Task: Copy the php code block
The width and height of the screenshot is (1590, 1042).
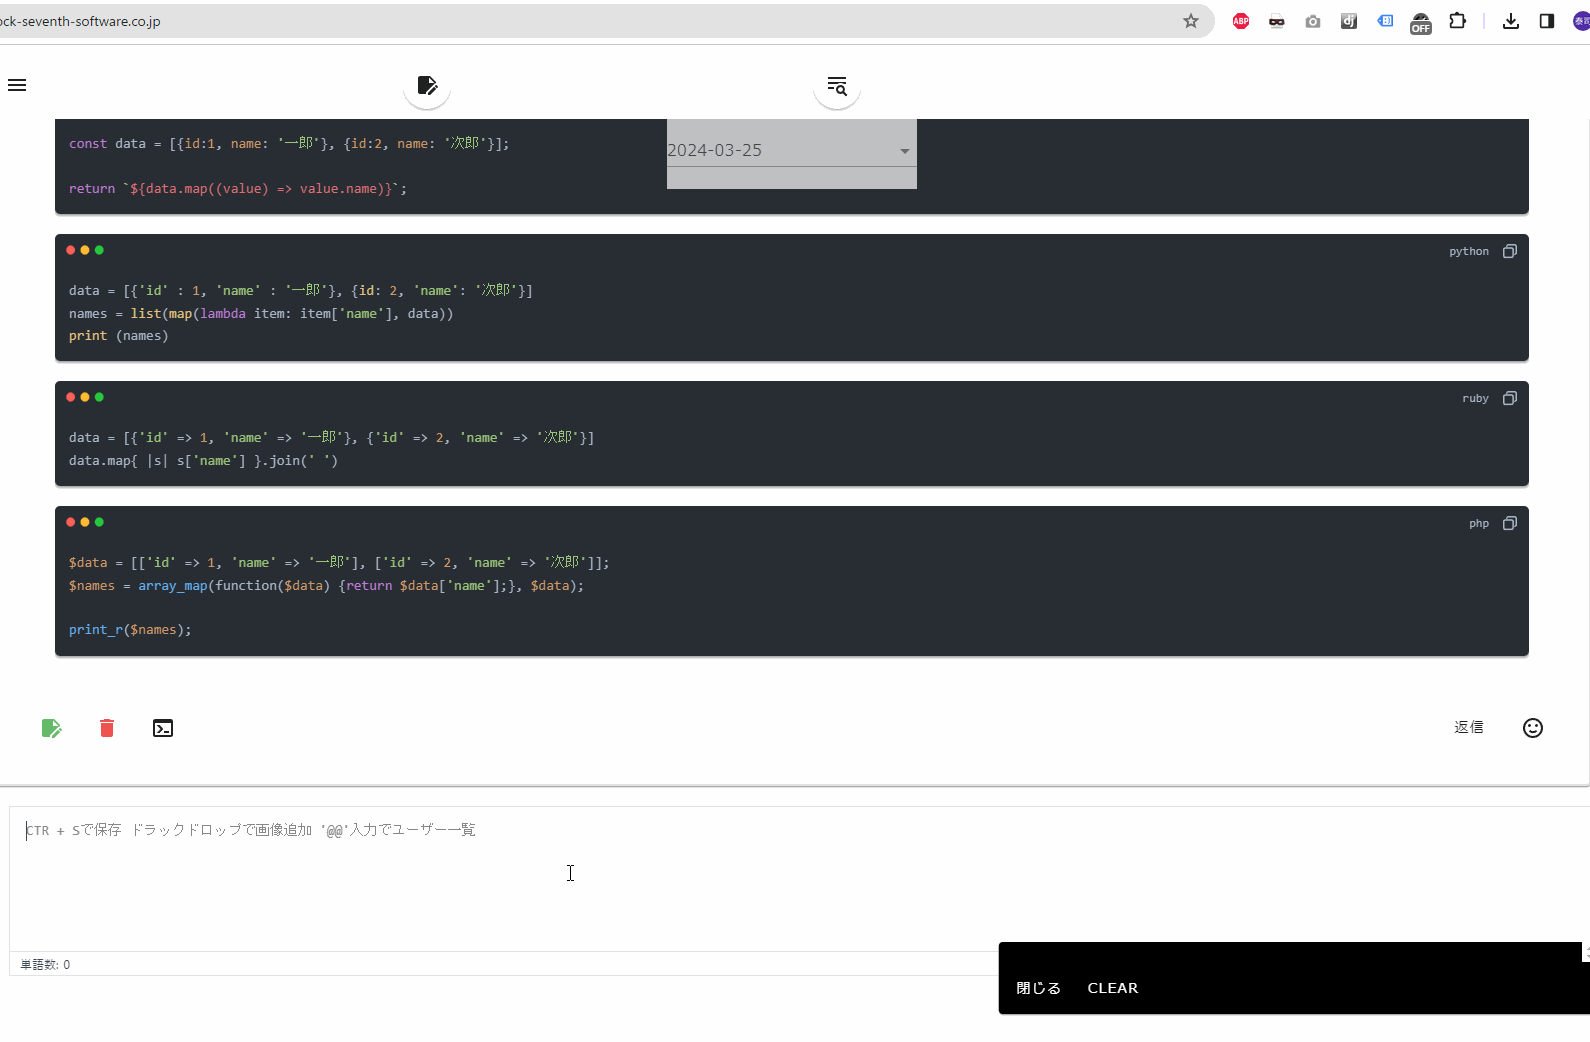Action: [1510, 523]
